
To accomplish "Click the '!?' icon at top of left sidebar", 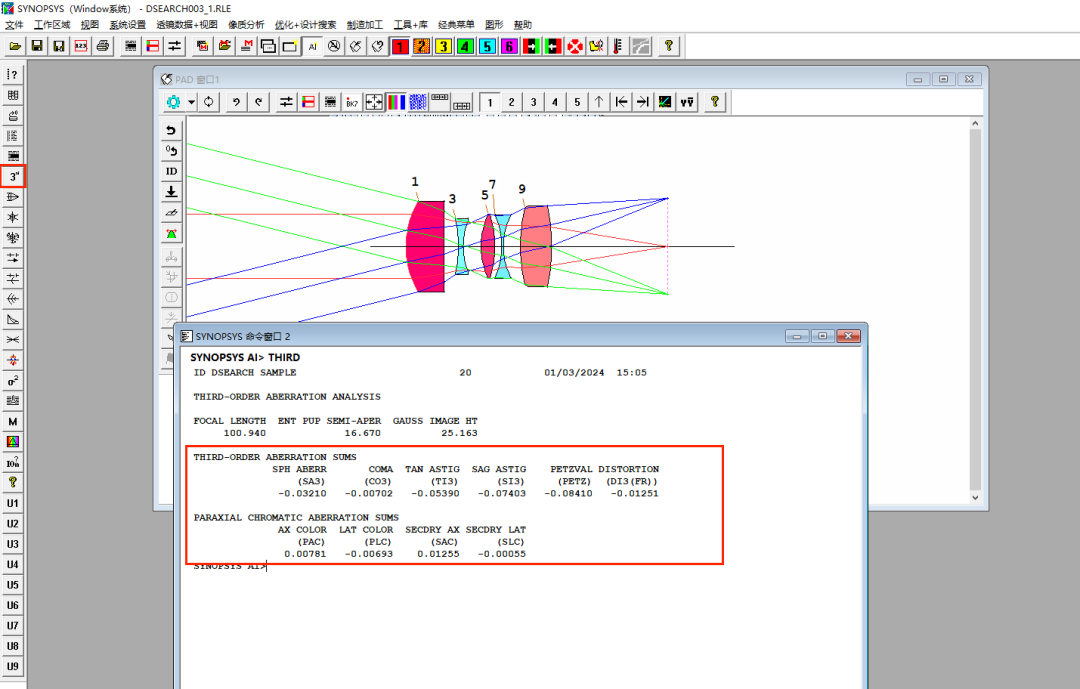I will 13,74.
